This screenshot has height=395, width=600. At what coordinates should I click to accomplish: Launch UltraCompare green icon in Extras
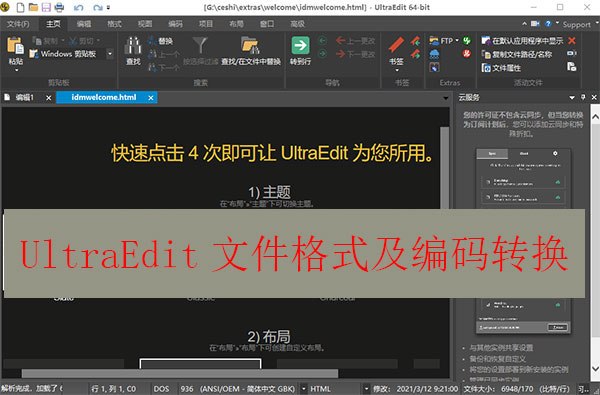point(467,41)
